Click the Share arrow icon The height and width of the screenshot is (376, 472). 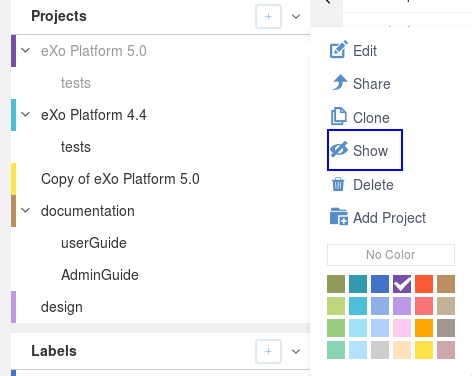(339, 82)
